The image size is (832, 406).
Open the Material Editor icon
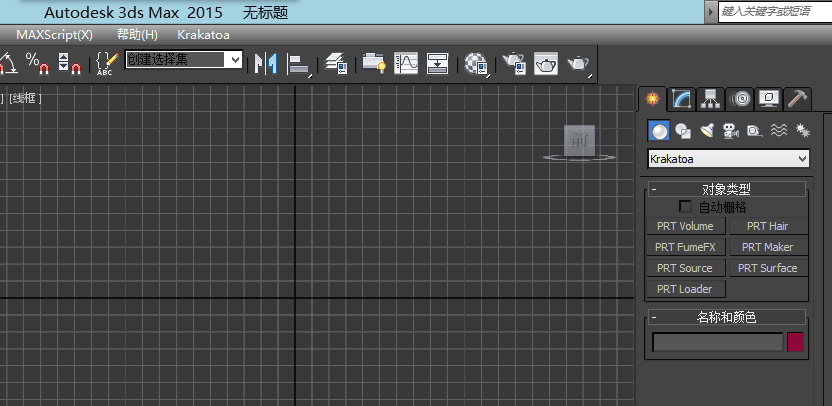tap(476, 64)
